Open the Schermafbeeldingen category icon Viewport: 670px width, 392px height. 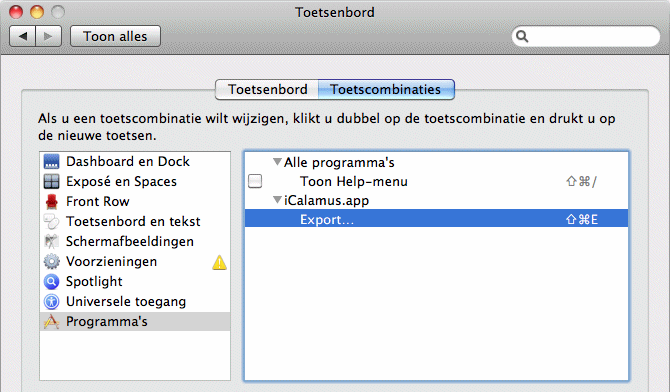tap(52, 242)
